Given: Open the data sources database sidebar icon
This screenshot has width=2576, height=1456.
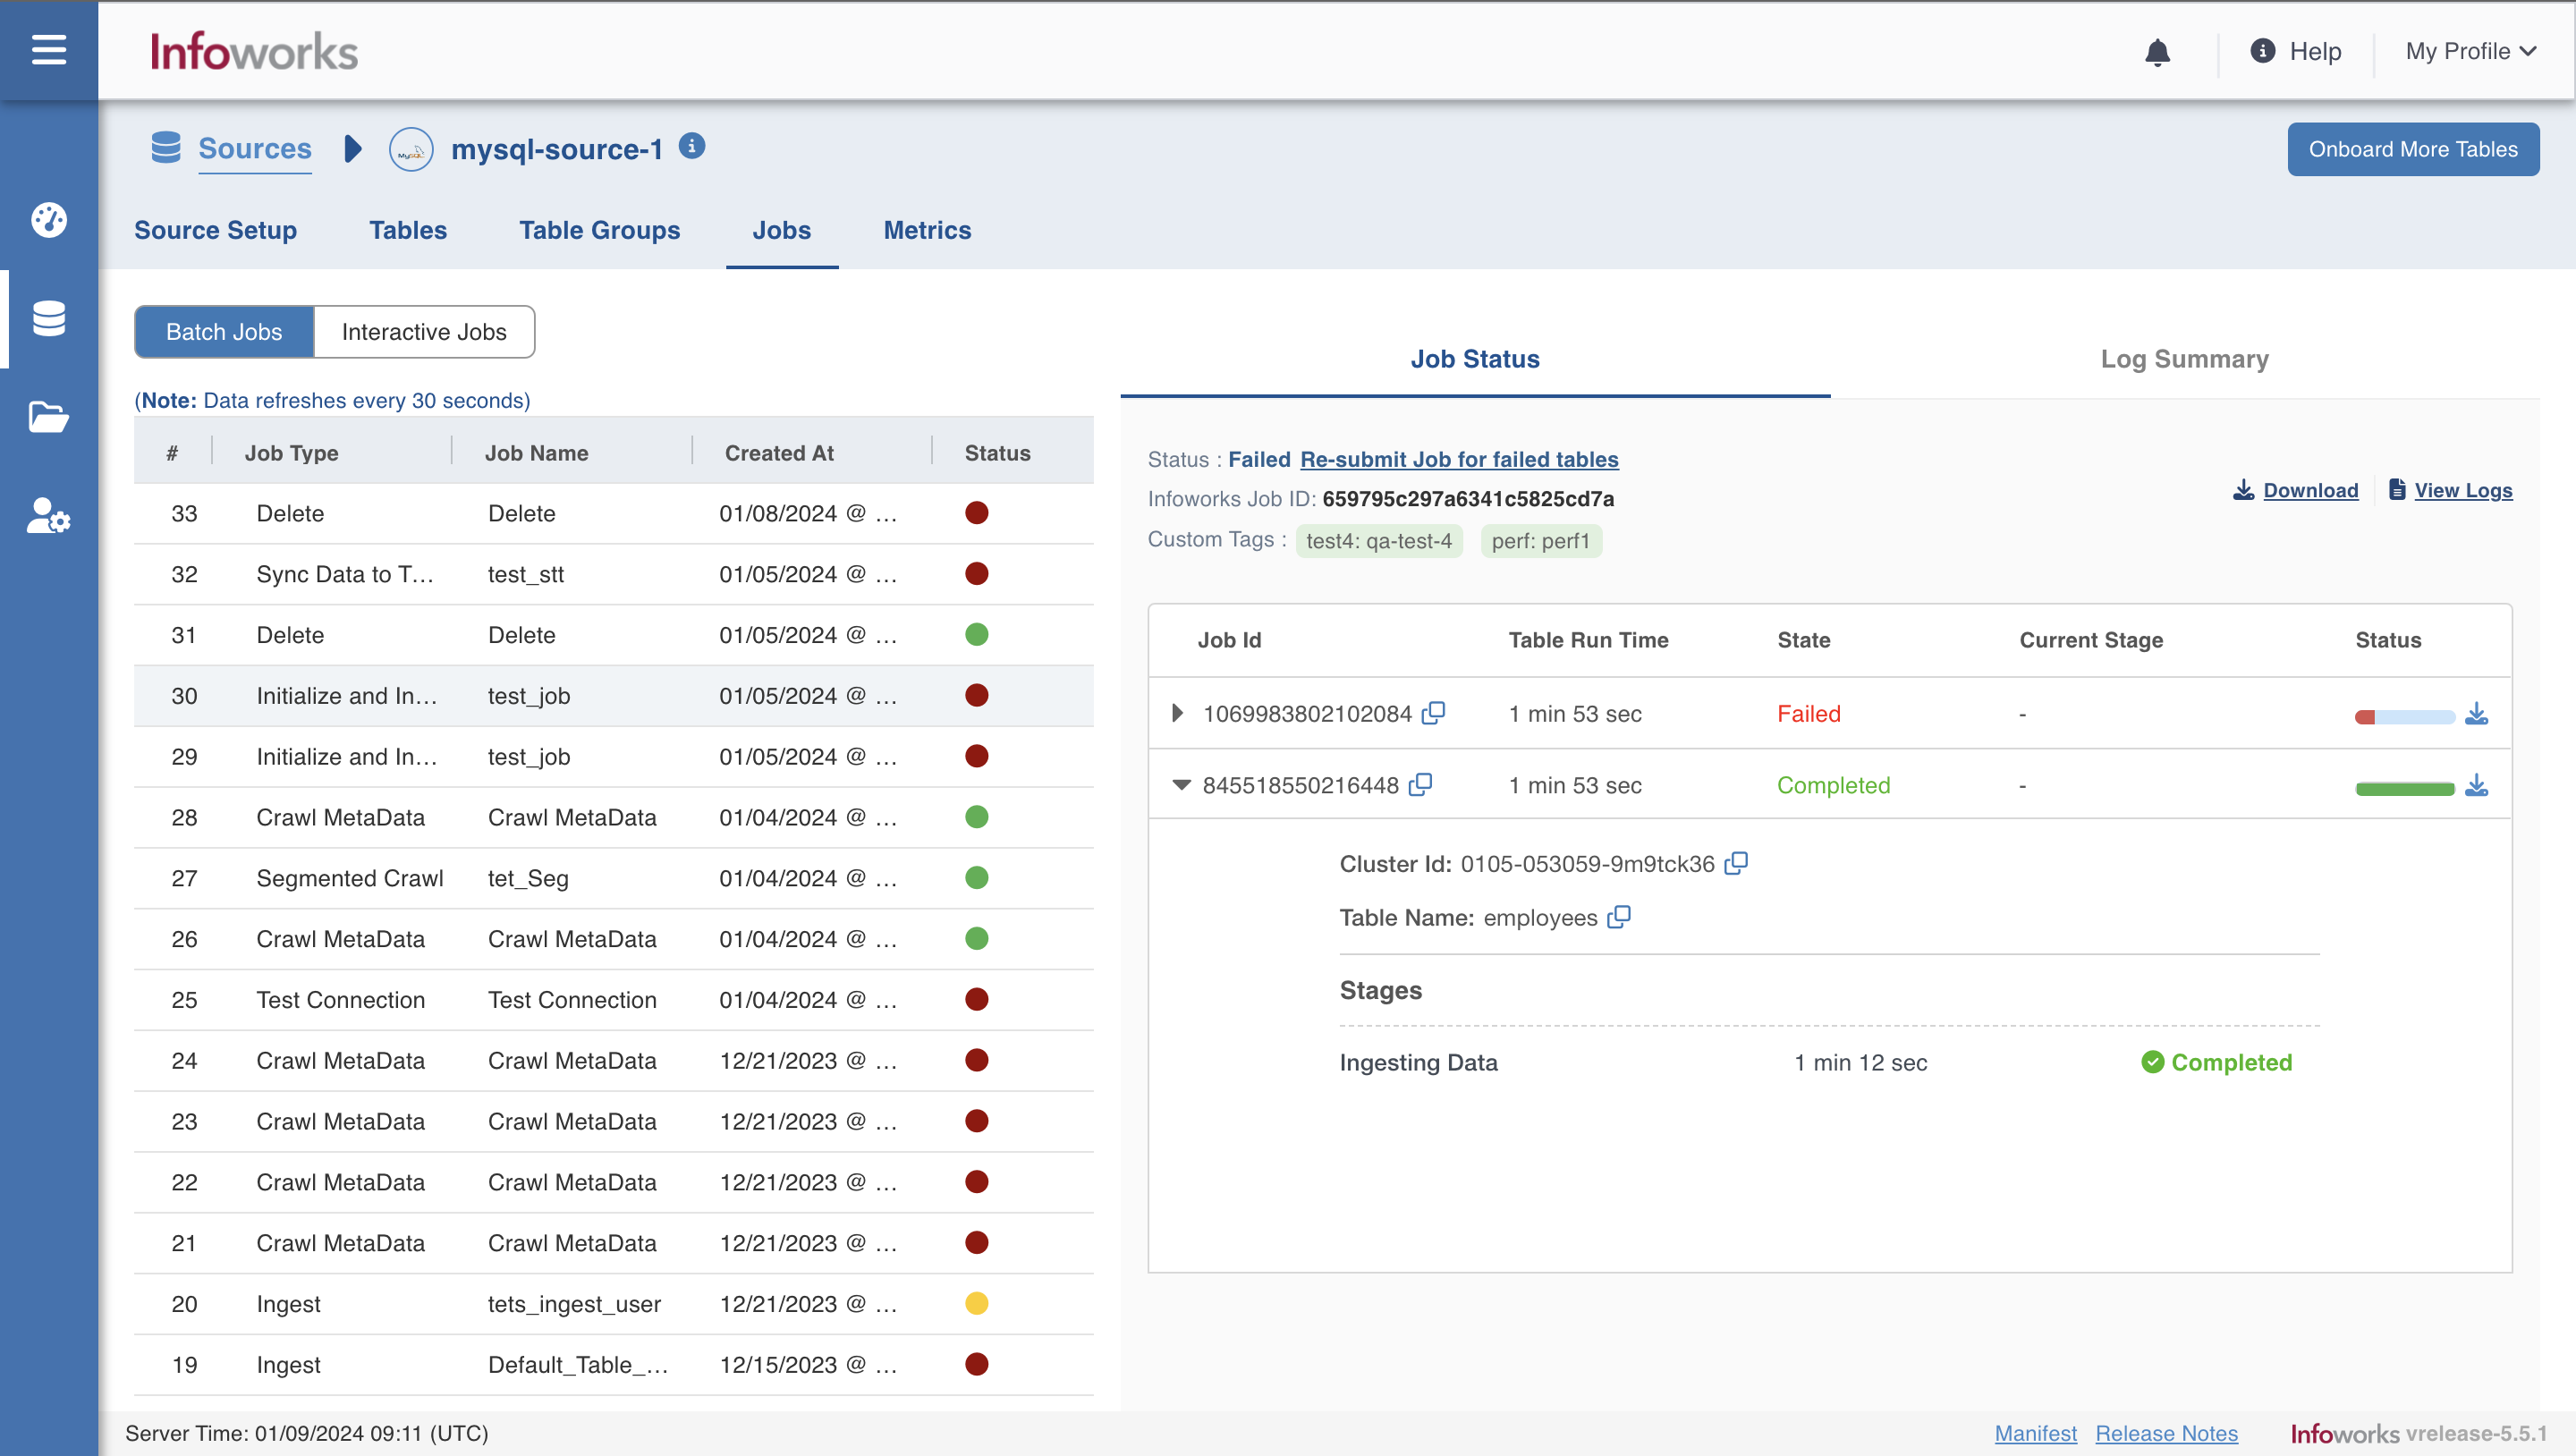Looking at the screenshot, I should [x=48, y=318].
